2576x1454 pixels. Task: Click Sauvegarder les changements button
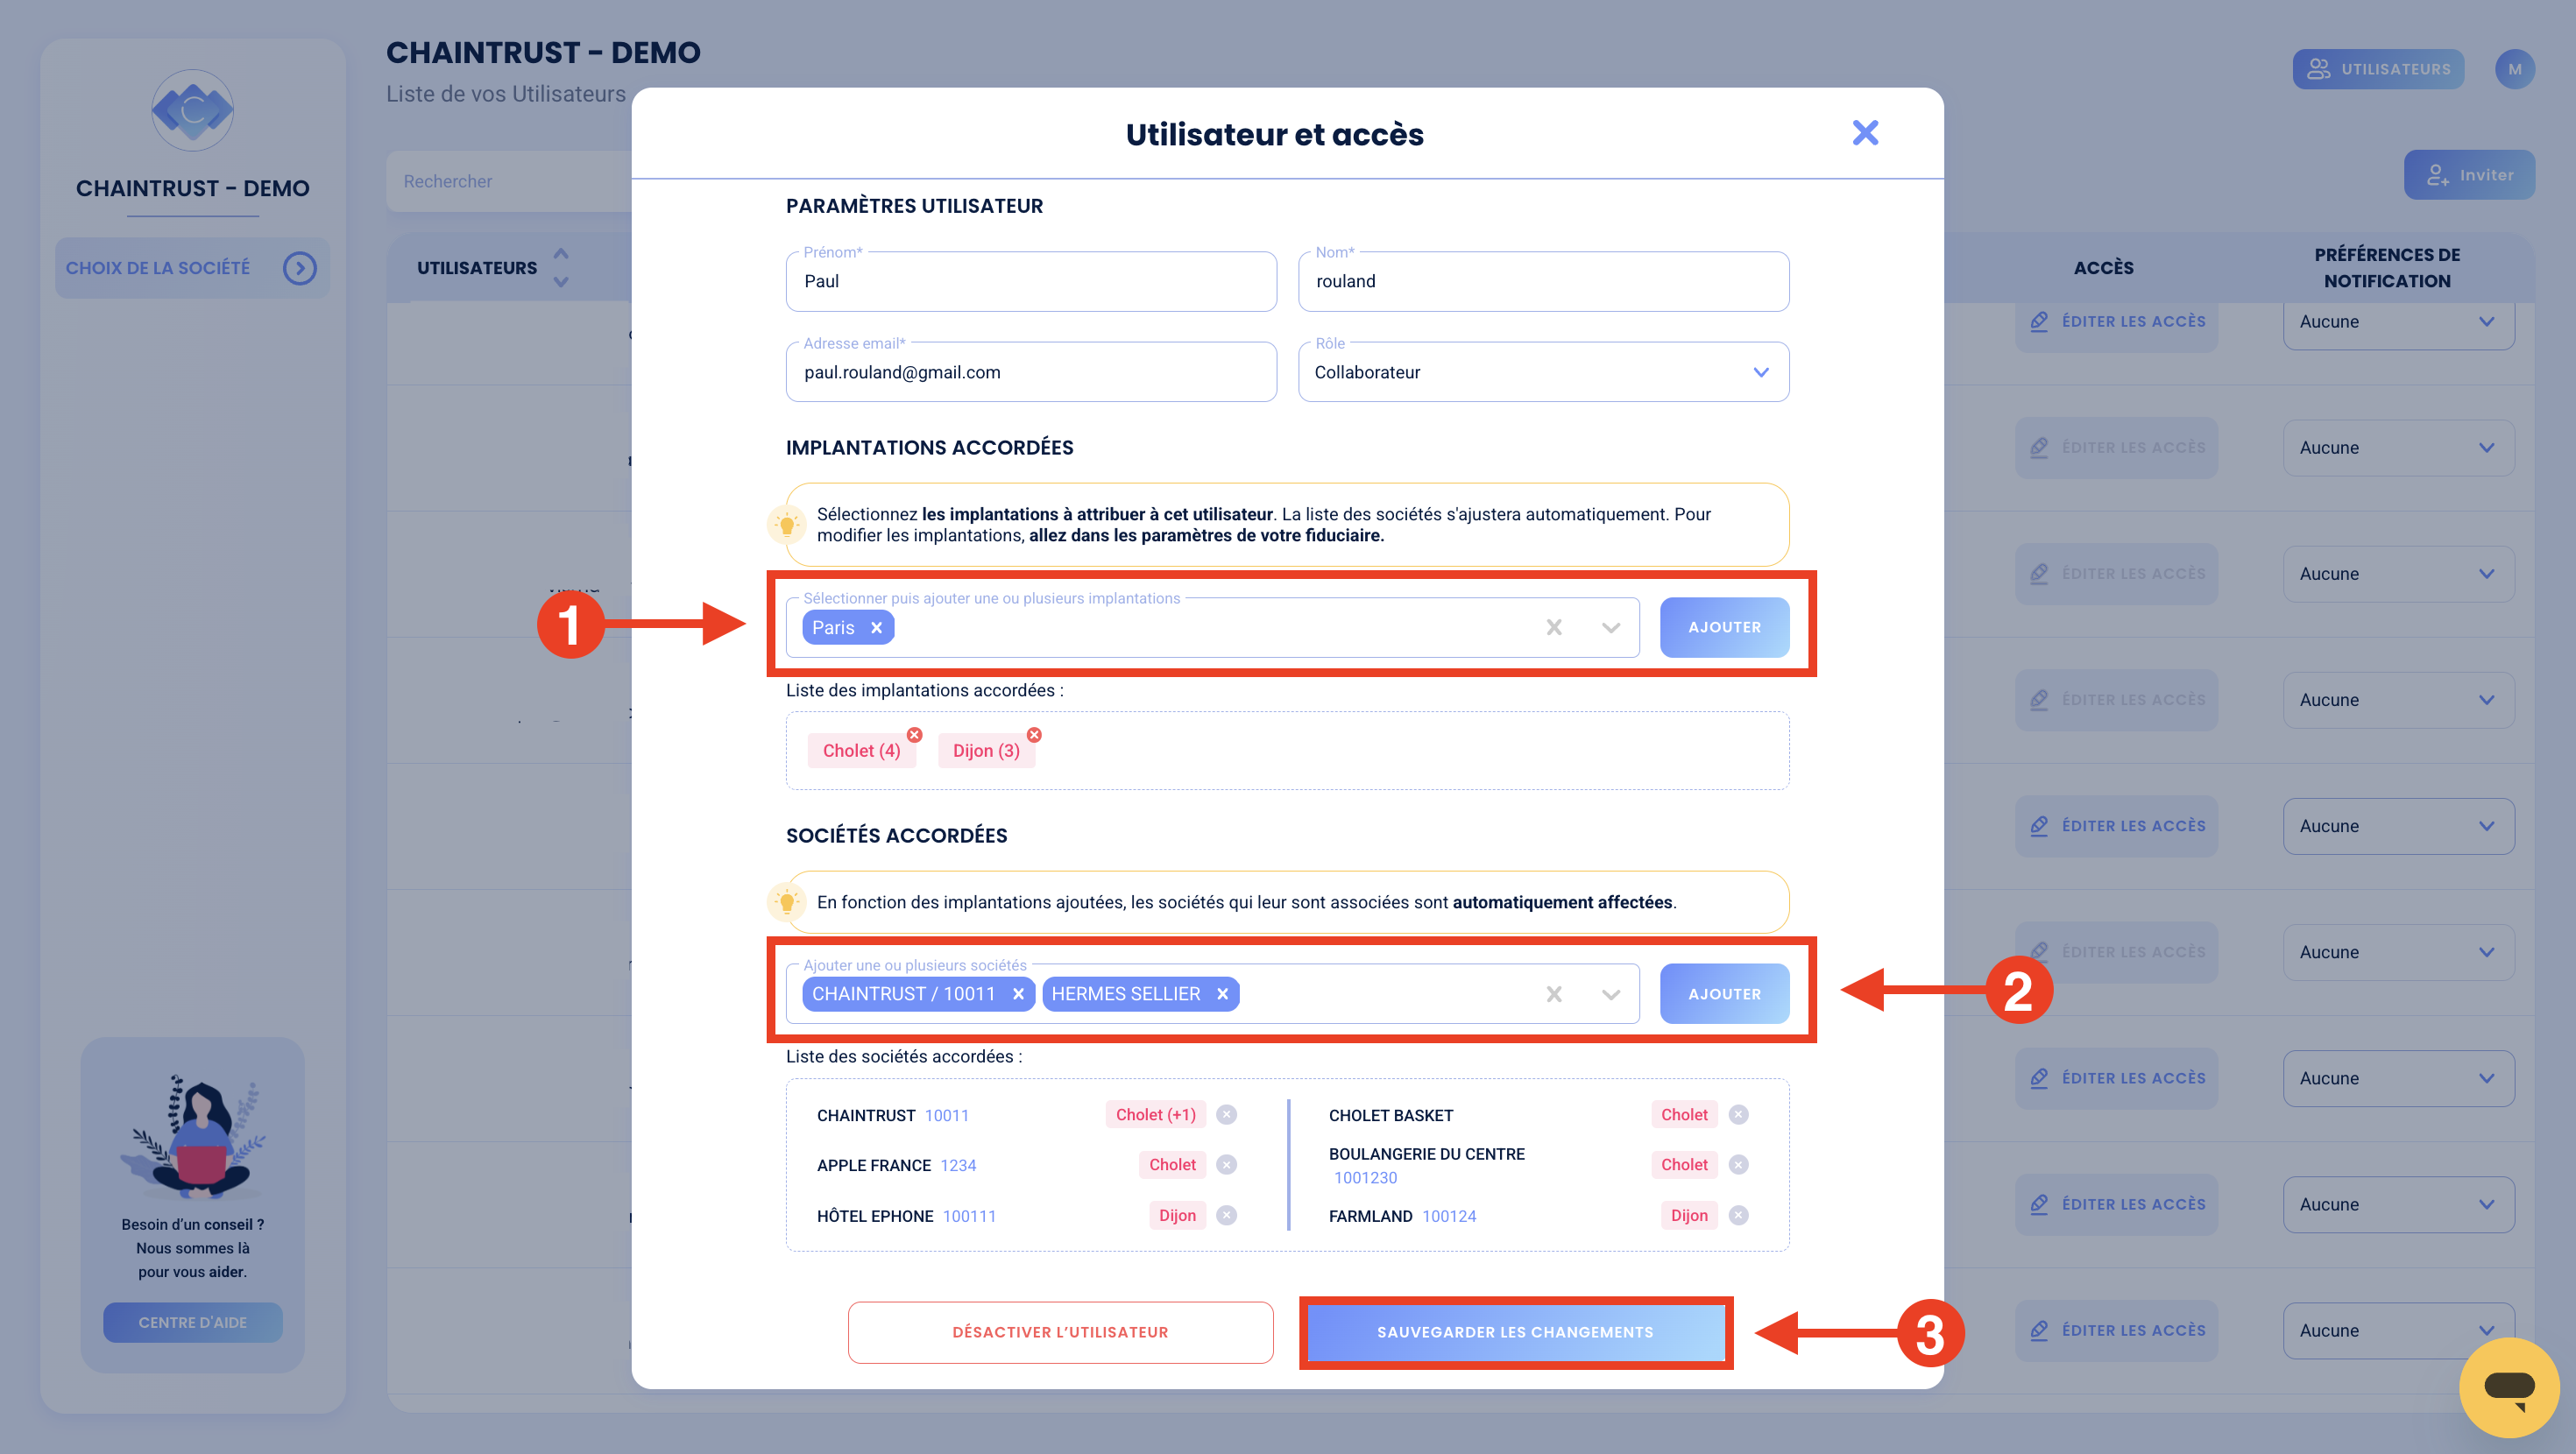coord(1515,1332)
